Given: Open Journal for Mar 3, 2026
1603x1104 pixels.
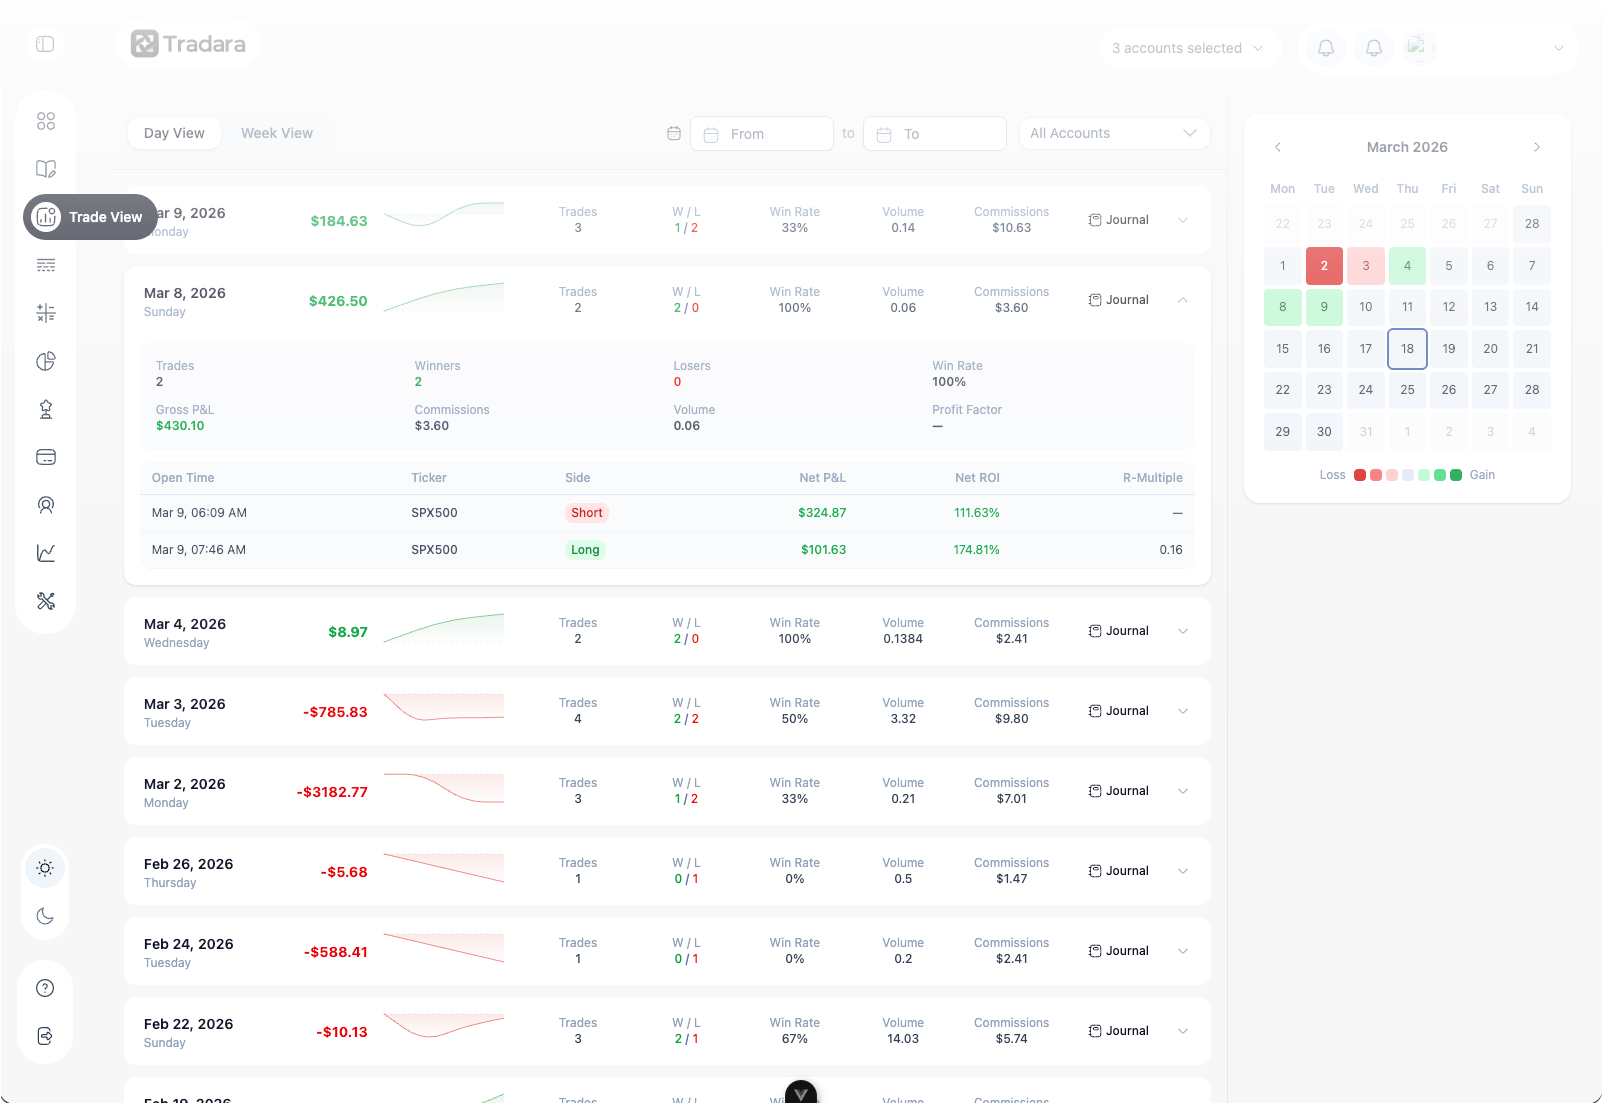Looking at the screenshot, I should pos(1119,711).
